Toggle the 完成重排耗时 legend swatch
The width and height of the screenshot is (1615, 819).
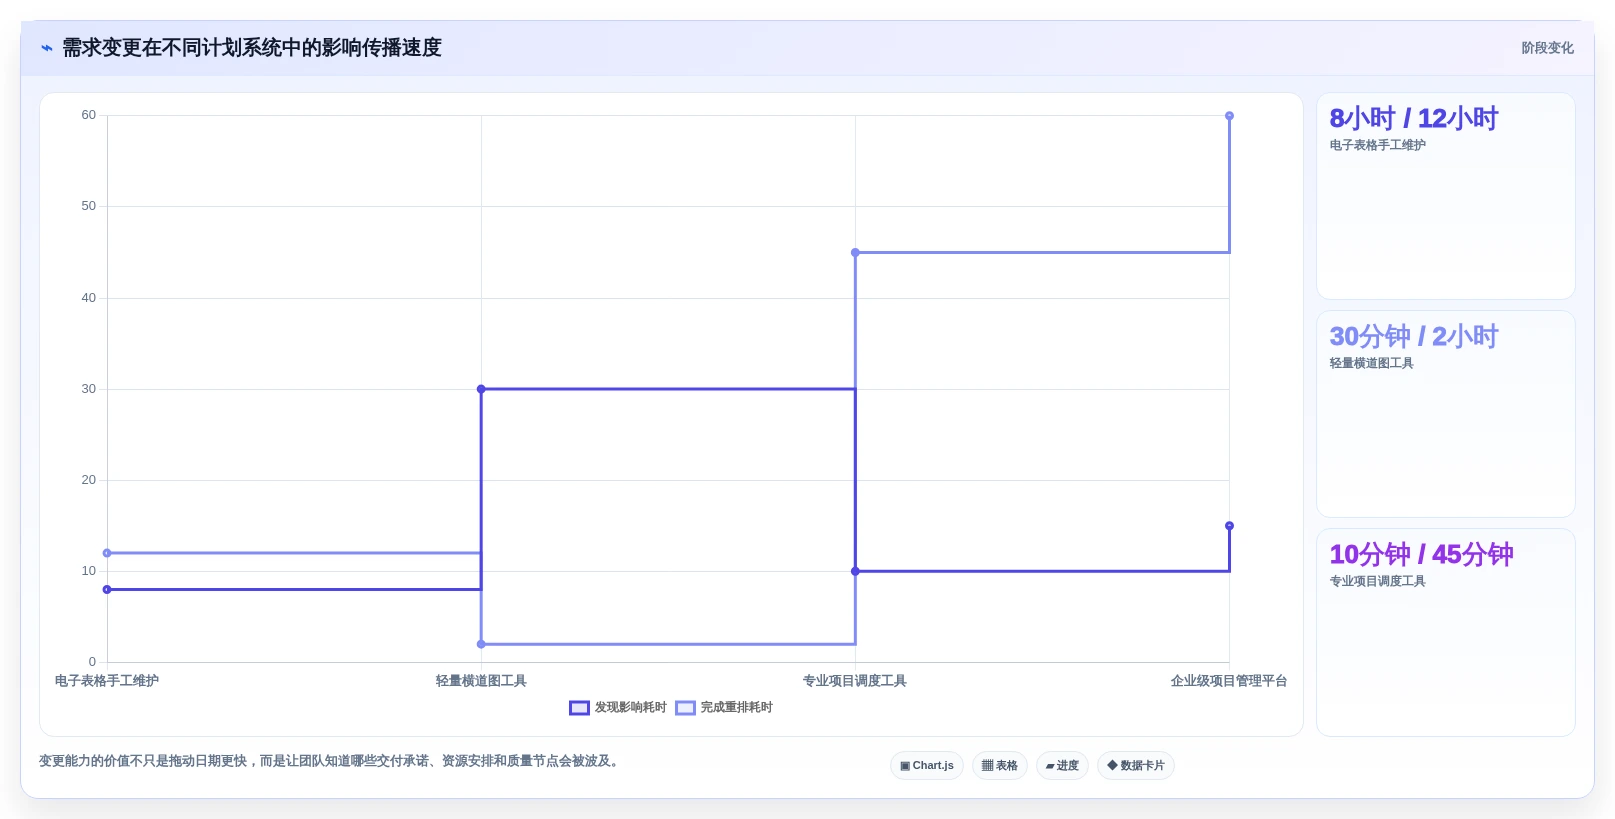685,708
